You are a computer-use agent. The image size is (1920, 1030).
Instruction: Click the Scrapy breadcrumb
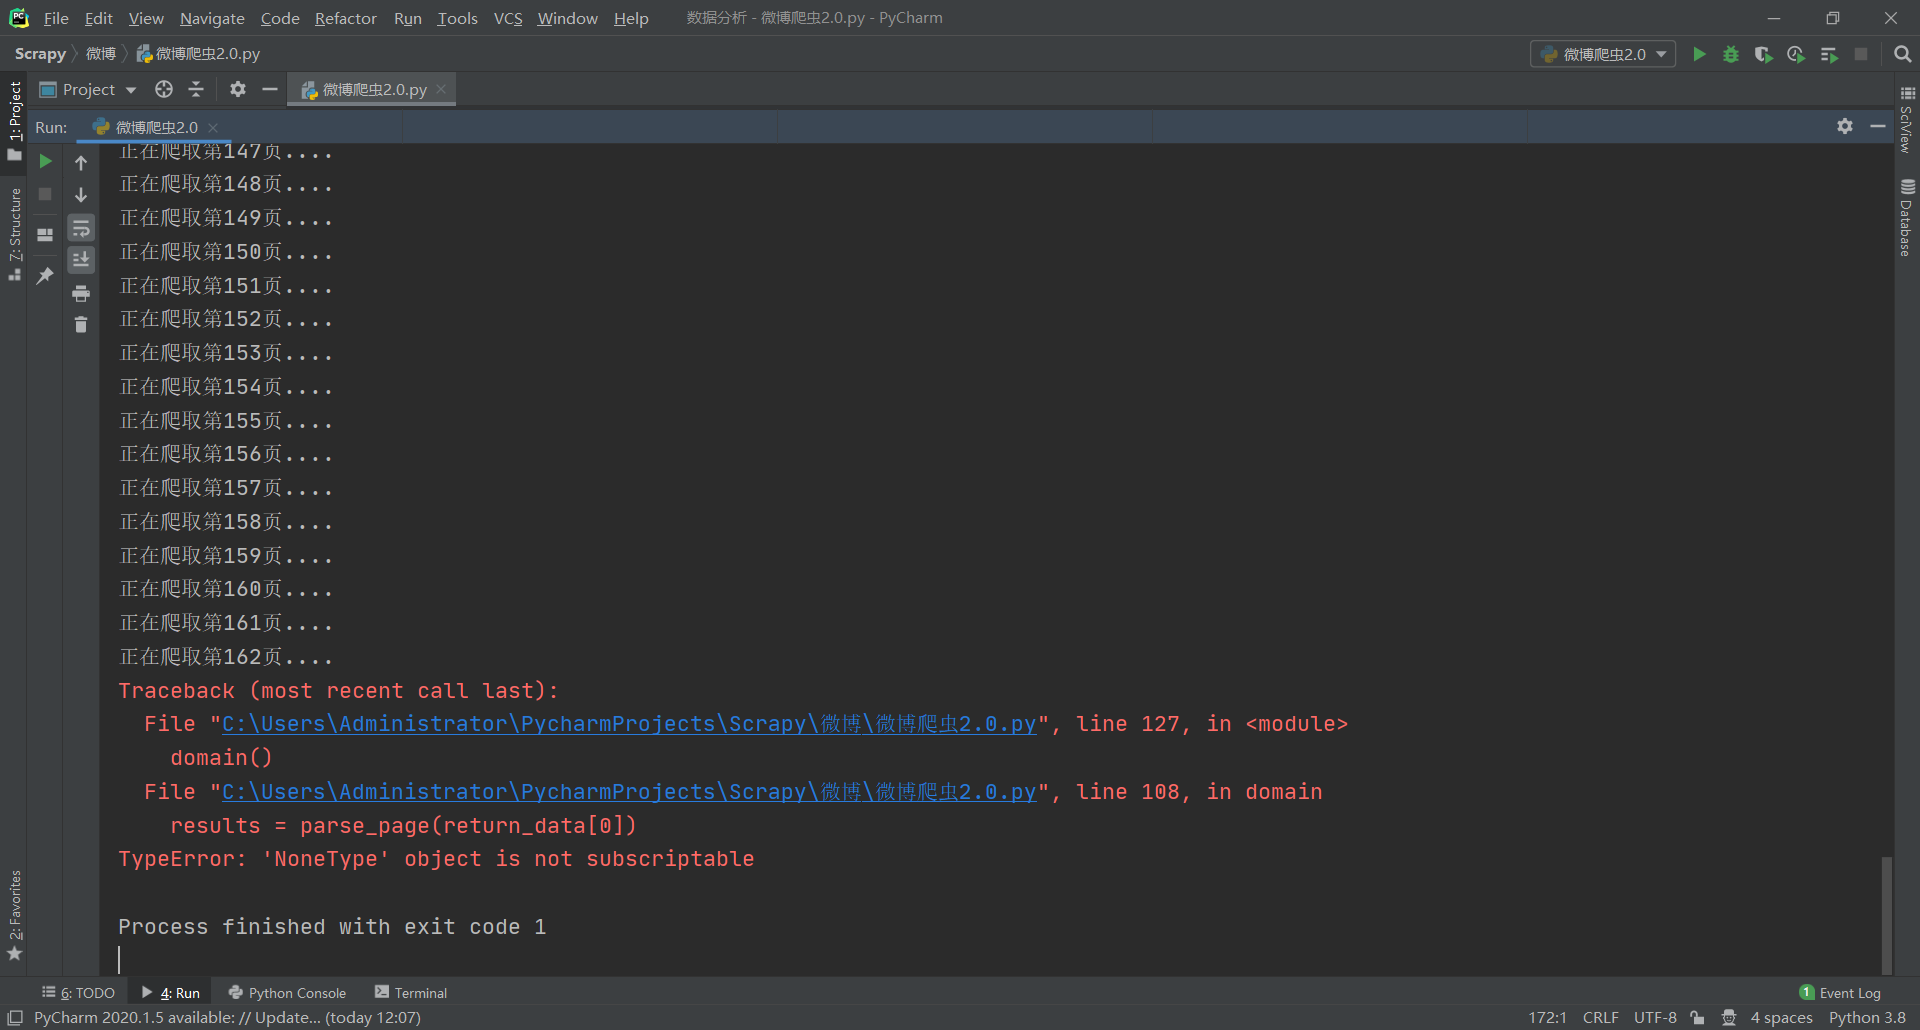40,54
